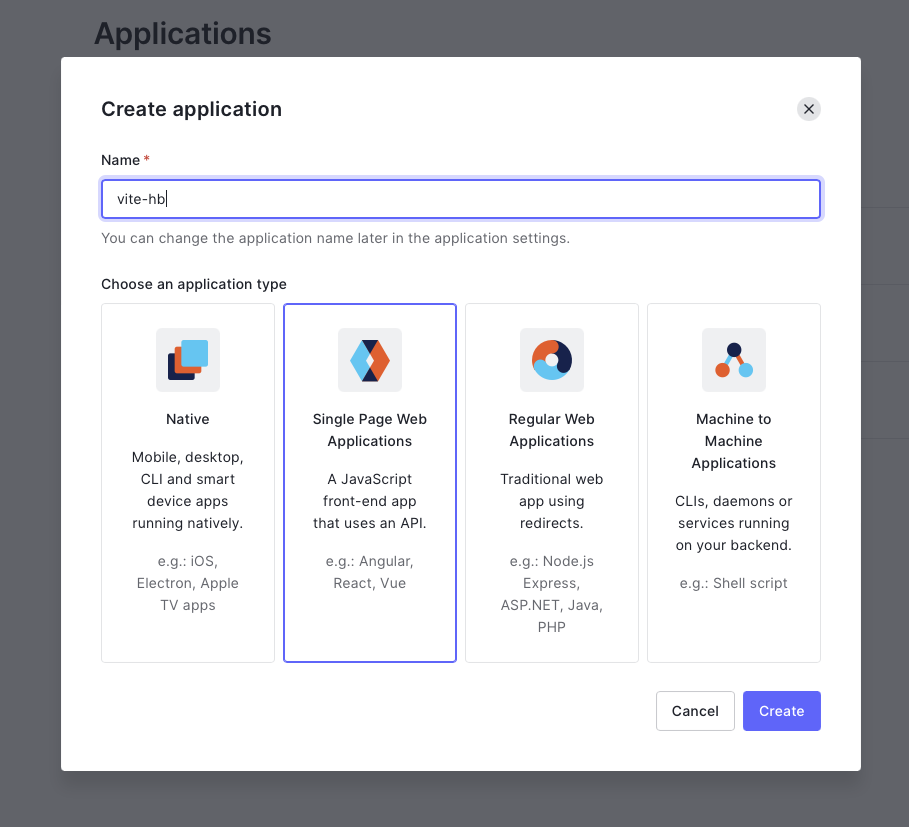
Task: Click the JavaScript front-end app description
Action: (x=369, y=501)
